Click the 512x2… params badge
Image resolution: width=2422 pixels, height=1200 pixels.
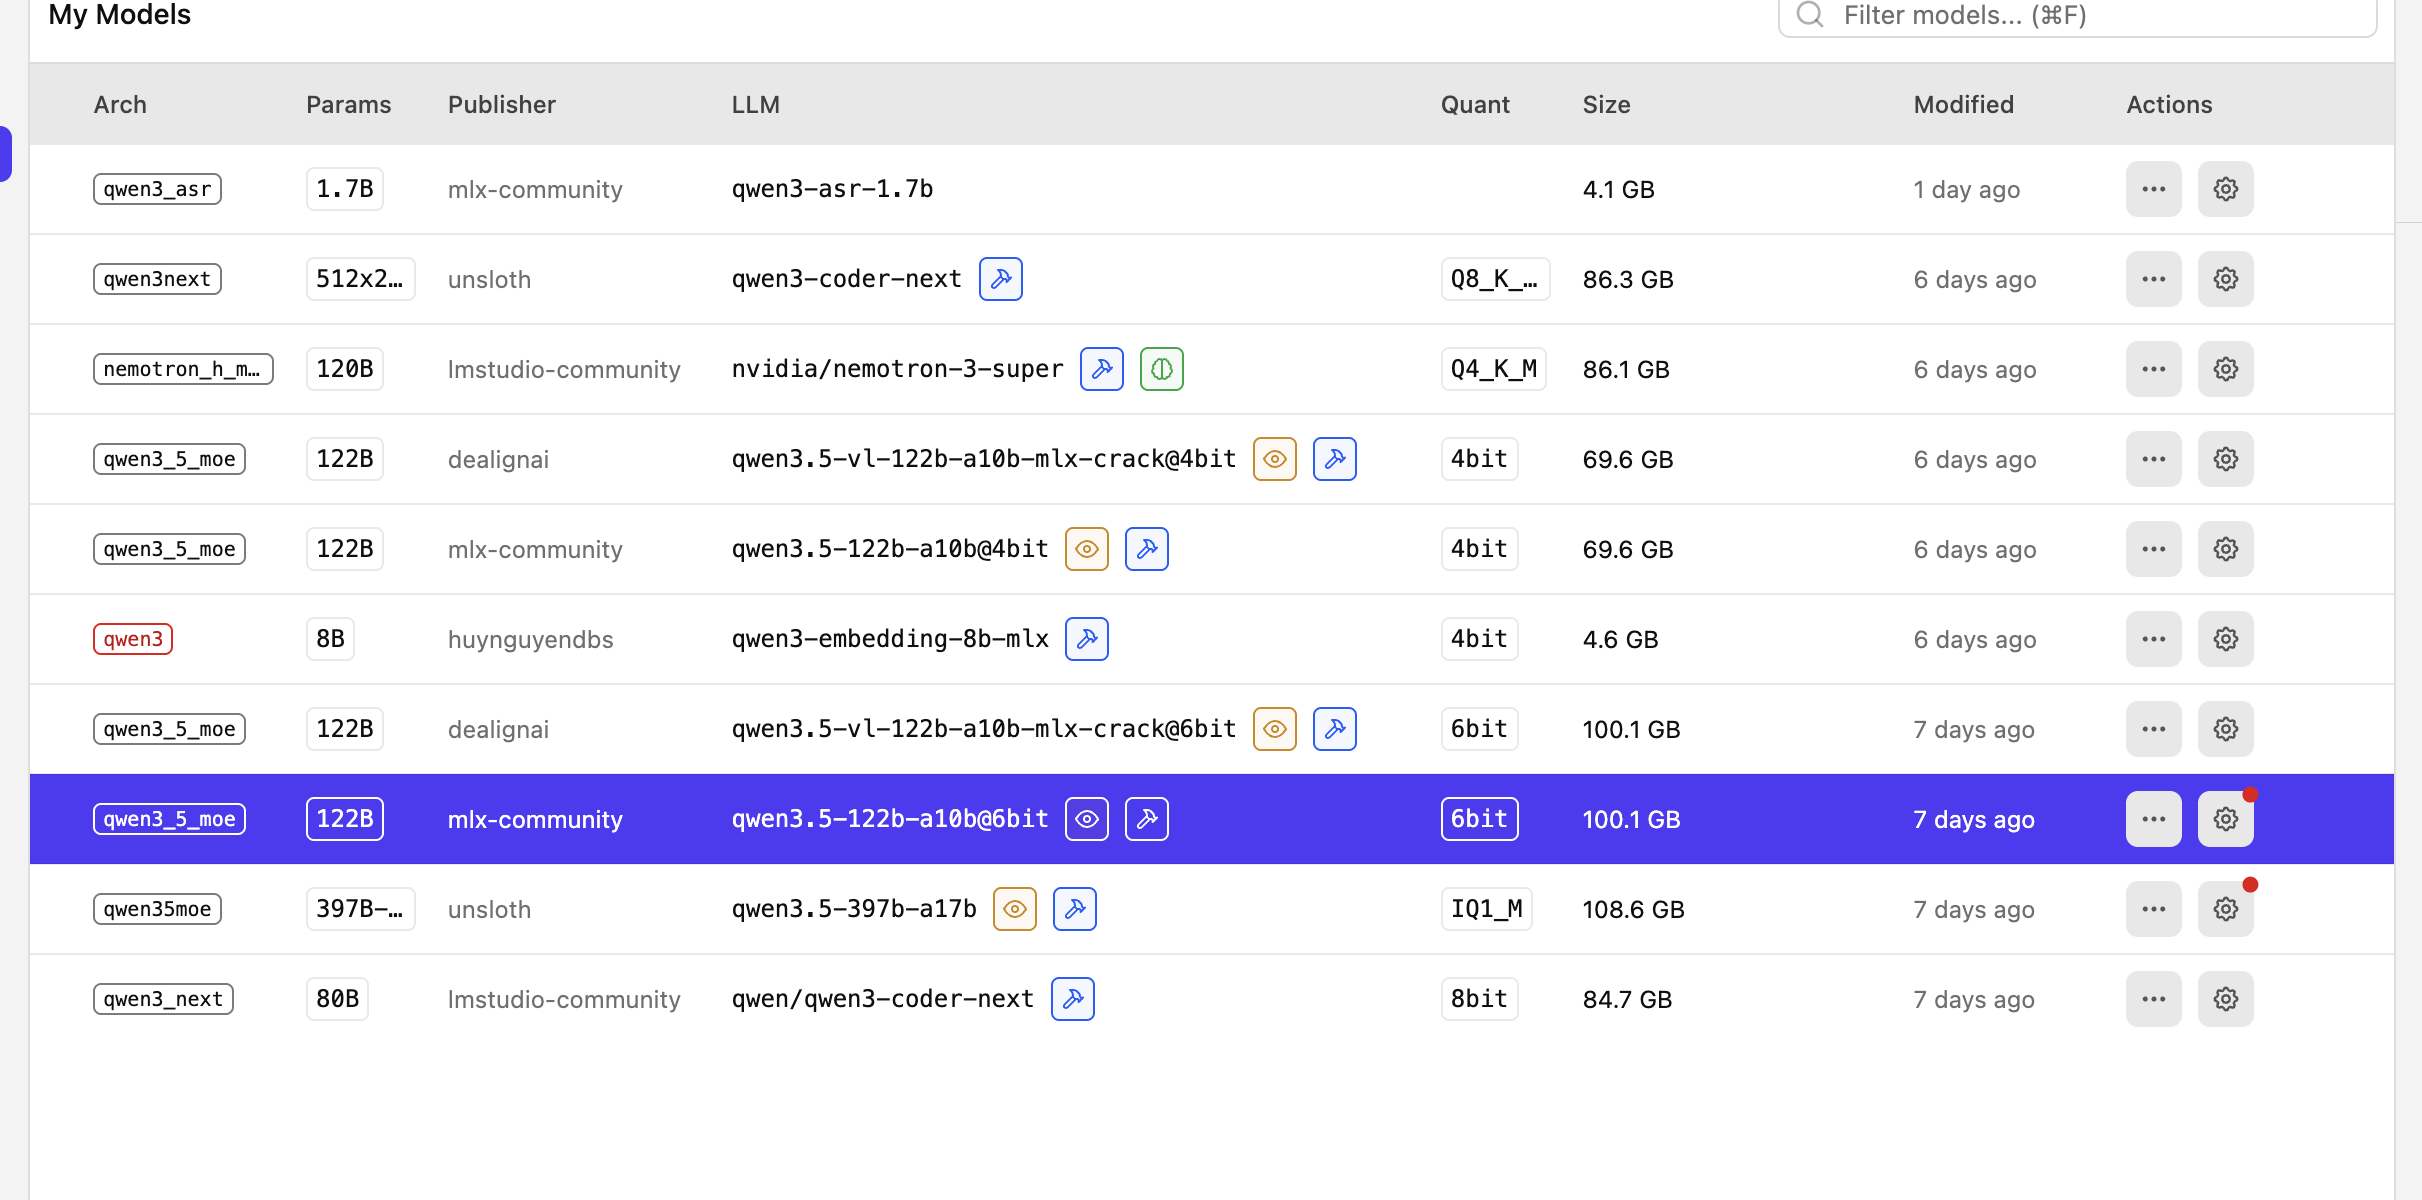click(360, 279)
